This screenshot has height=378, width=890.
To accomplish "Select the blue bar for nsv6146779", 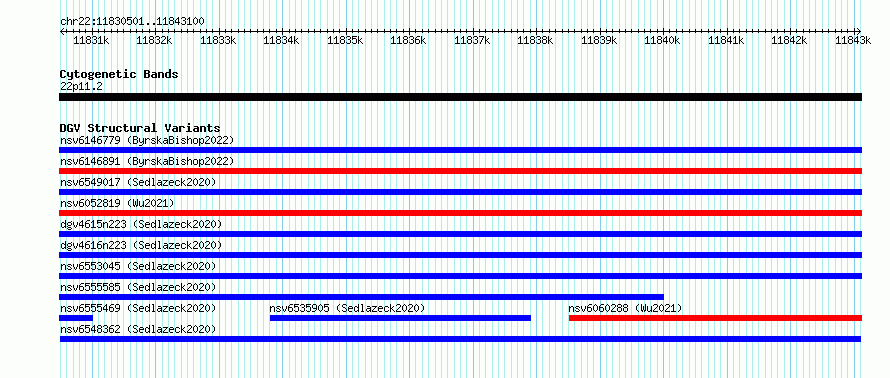I will 460,150.
